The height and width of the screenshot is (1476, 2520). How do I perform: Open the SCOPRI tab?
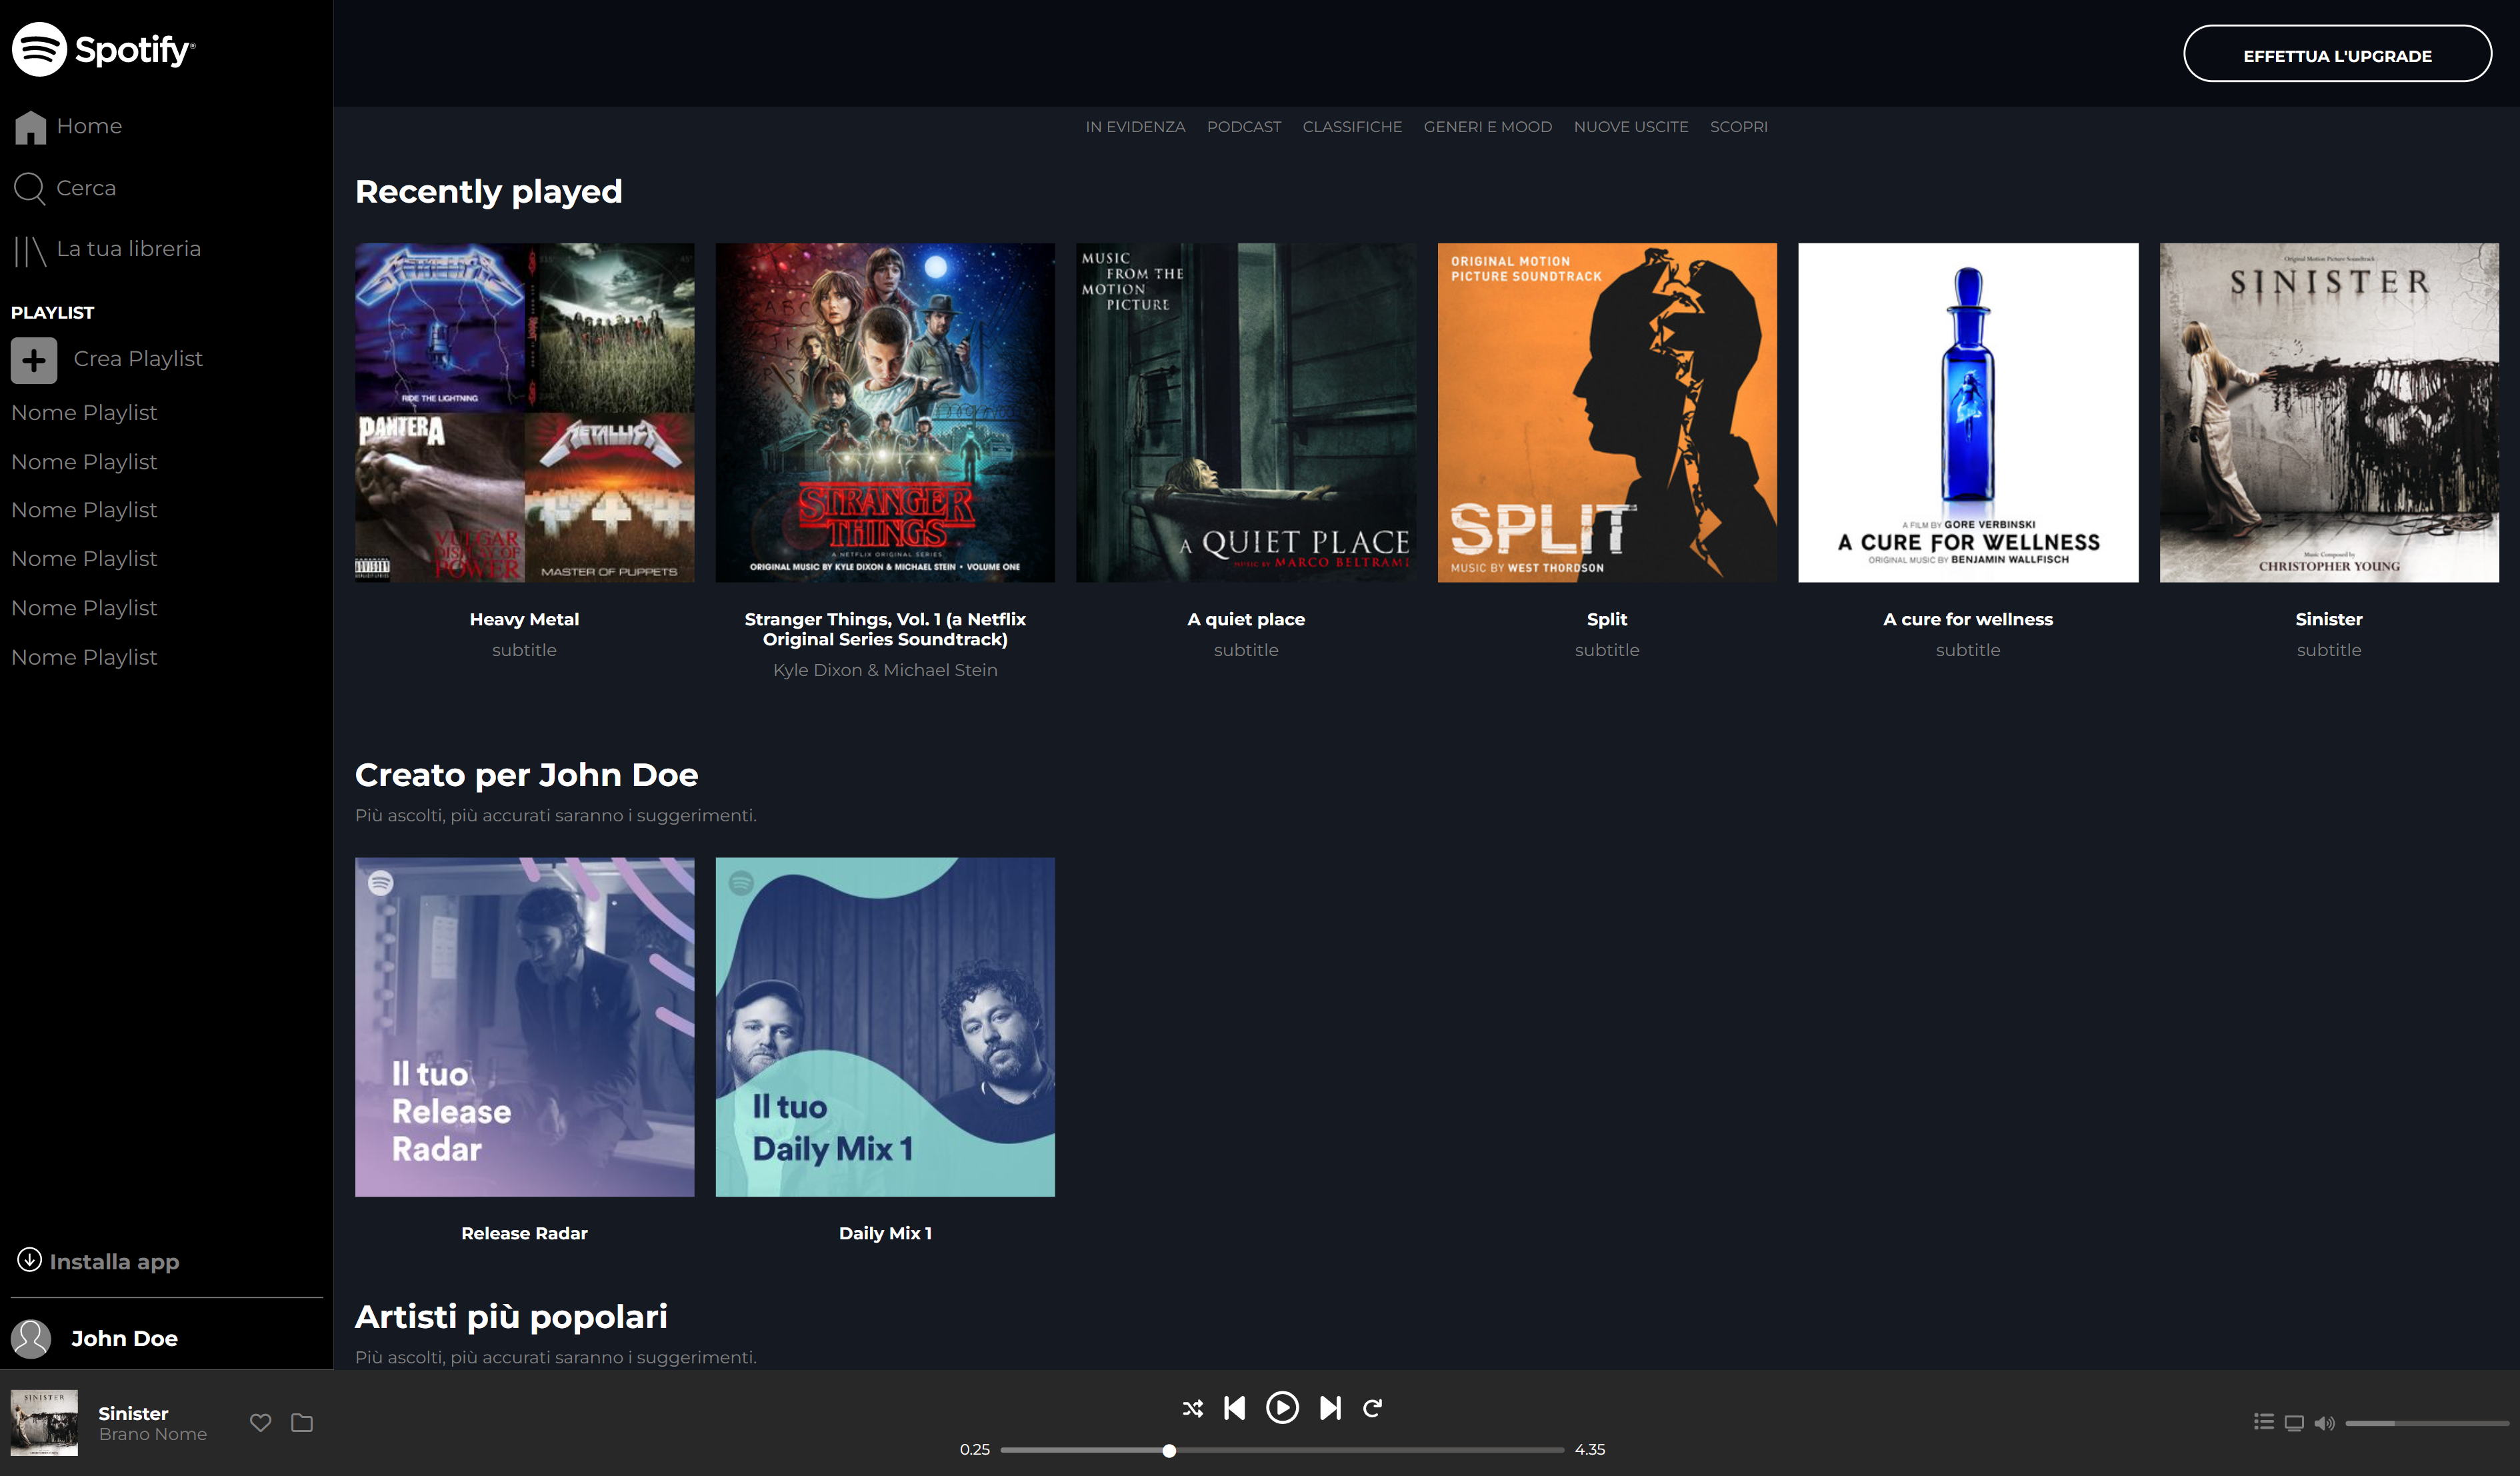pos(1738,127)
